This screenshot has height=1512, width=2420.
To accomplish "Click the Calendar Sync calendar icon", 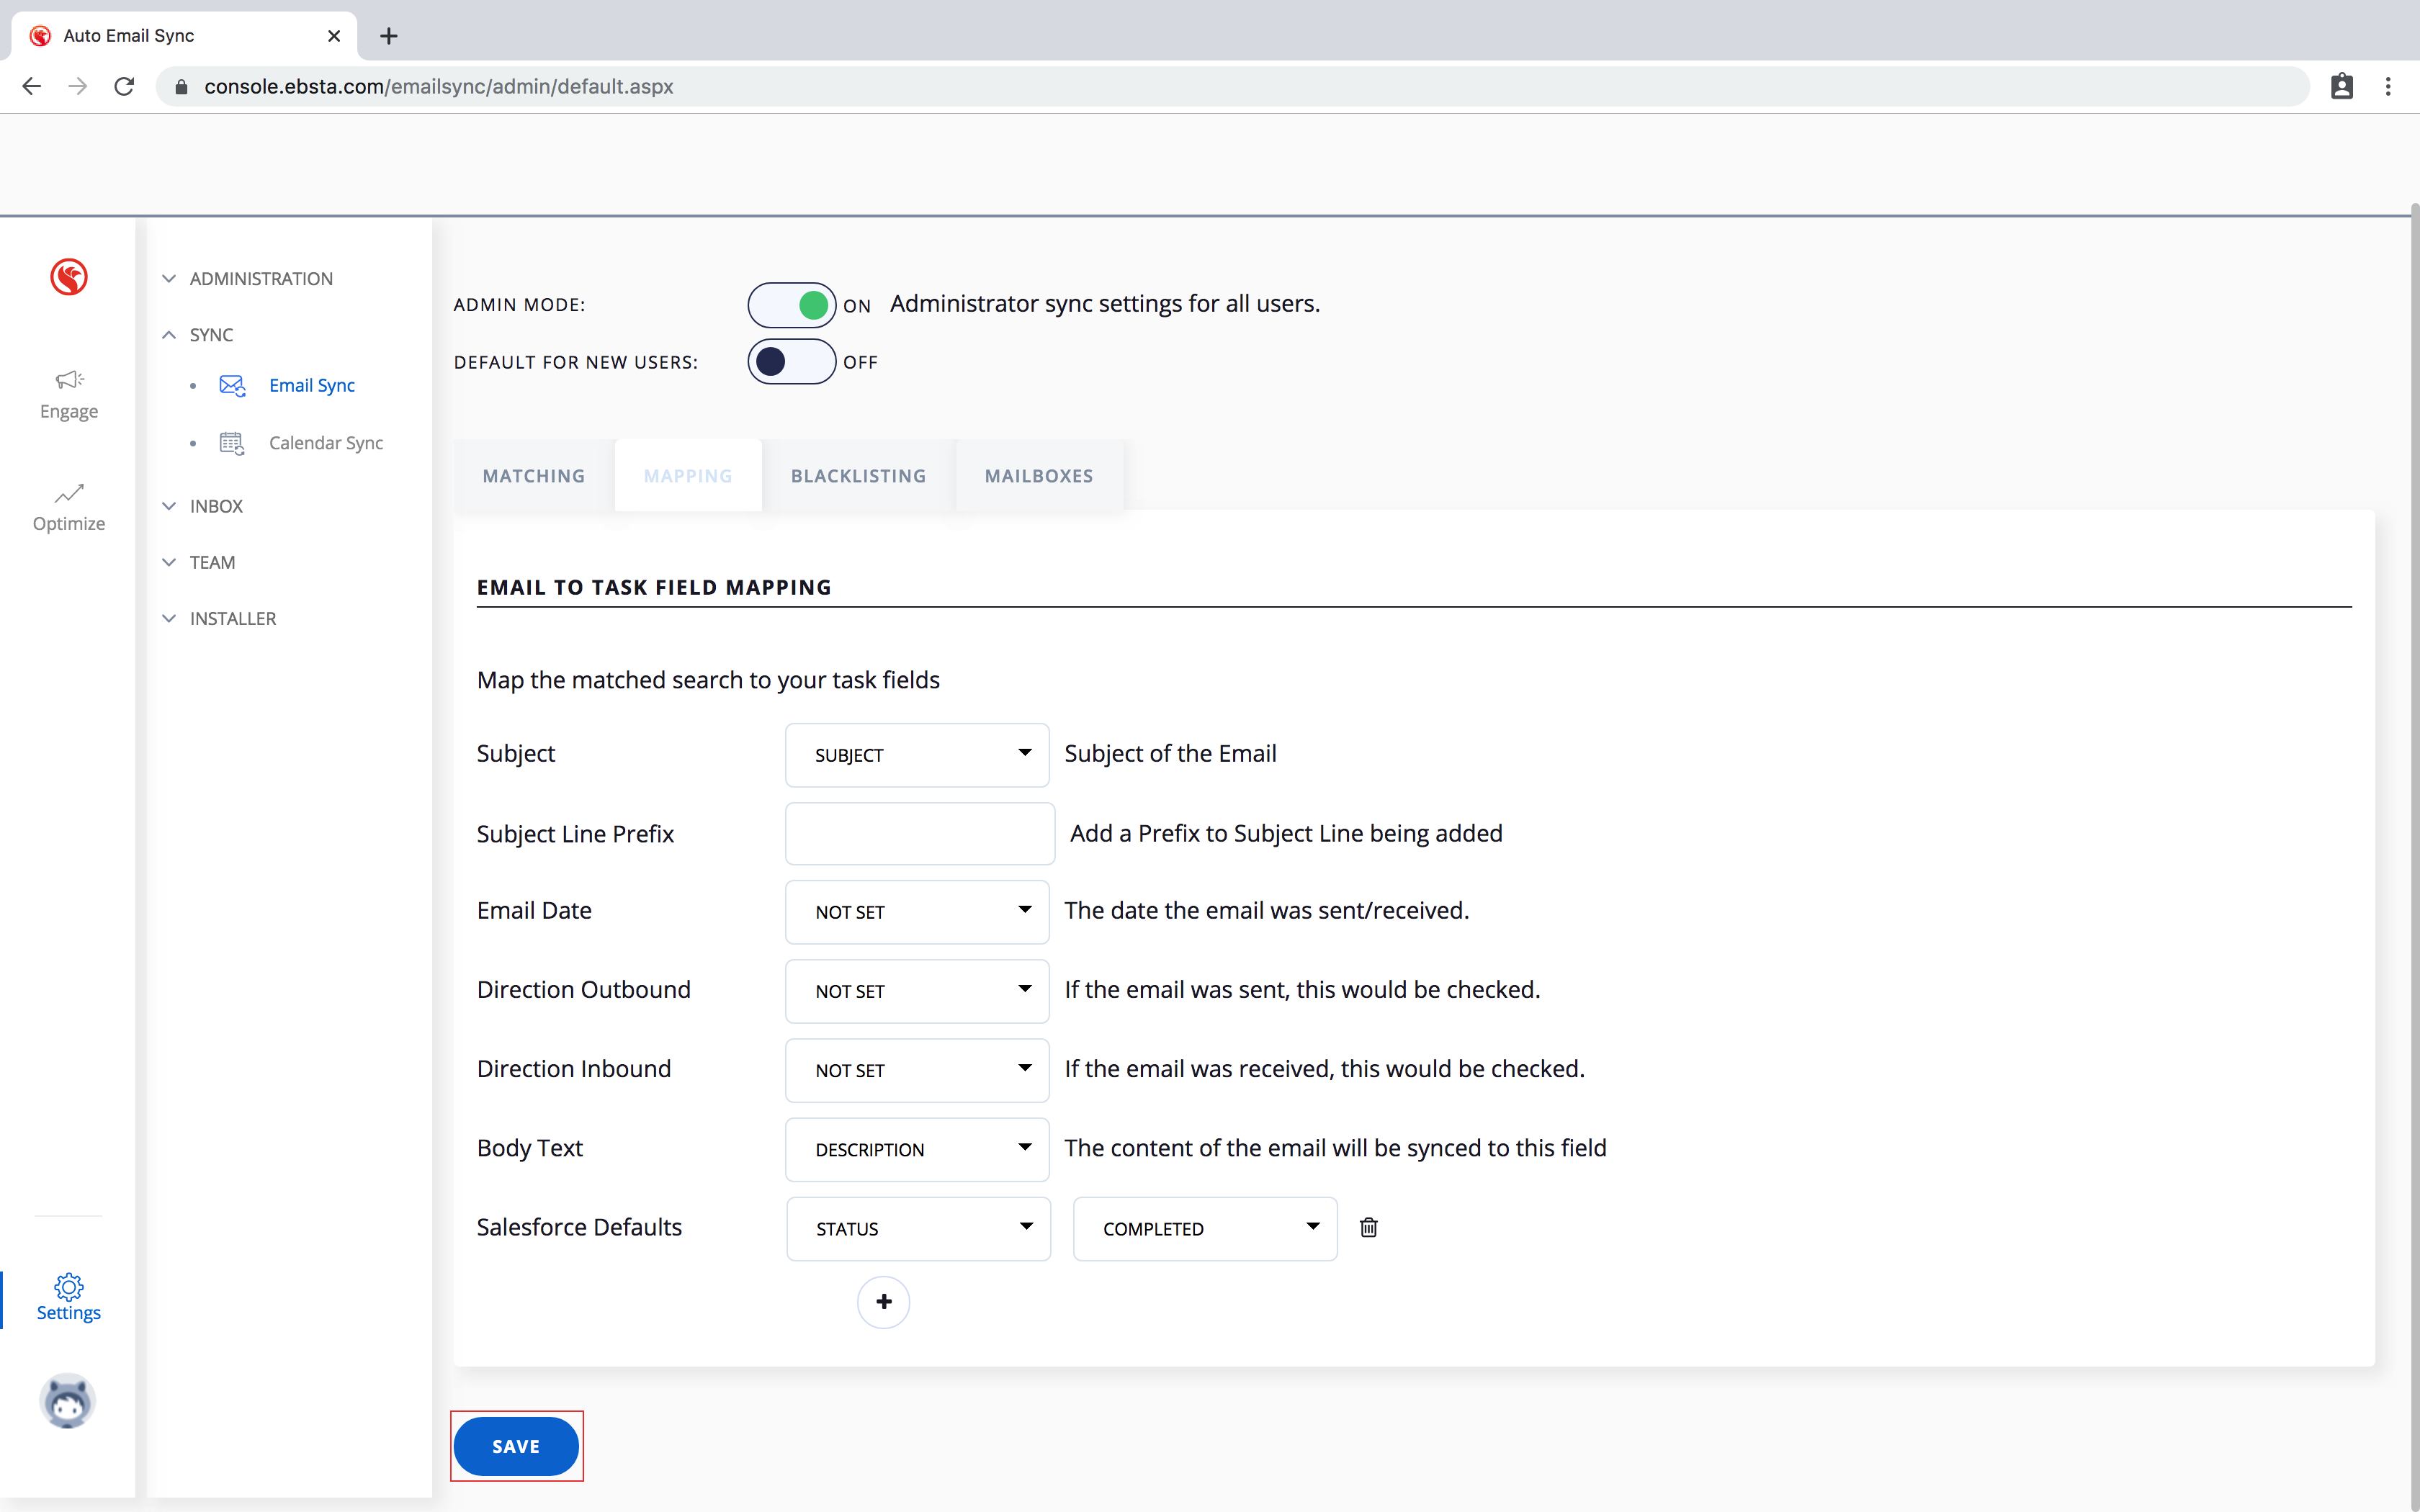I will point(232,443).
